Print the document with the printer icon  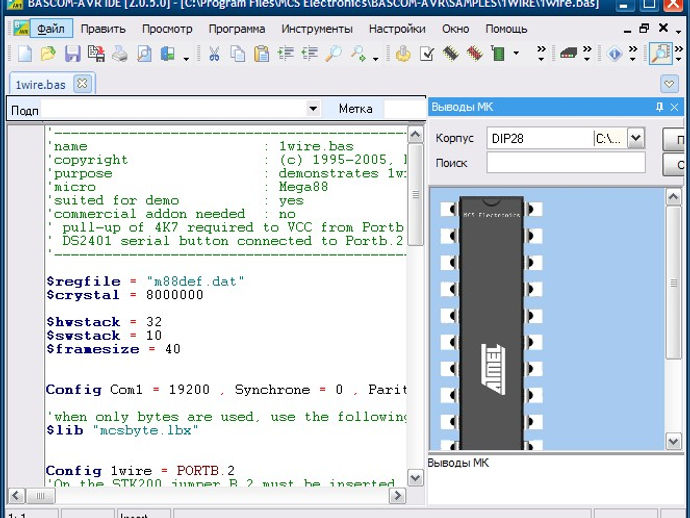click(120, 54)
